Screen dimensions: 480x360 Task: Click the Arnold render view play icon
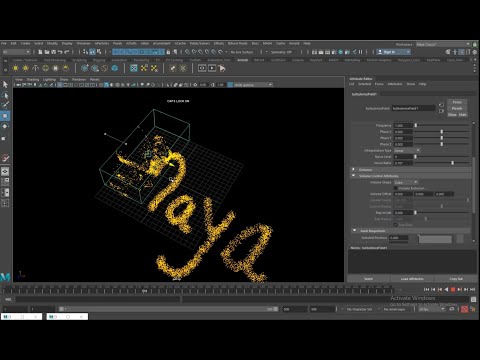212,68
